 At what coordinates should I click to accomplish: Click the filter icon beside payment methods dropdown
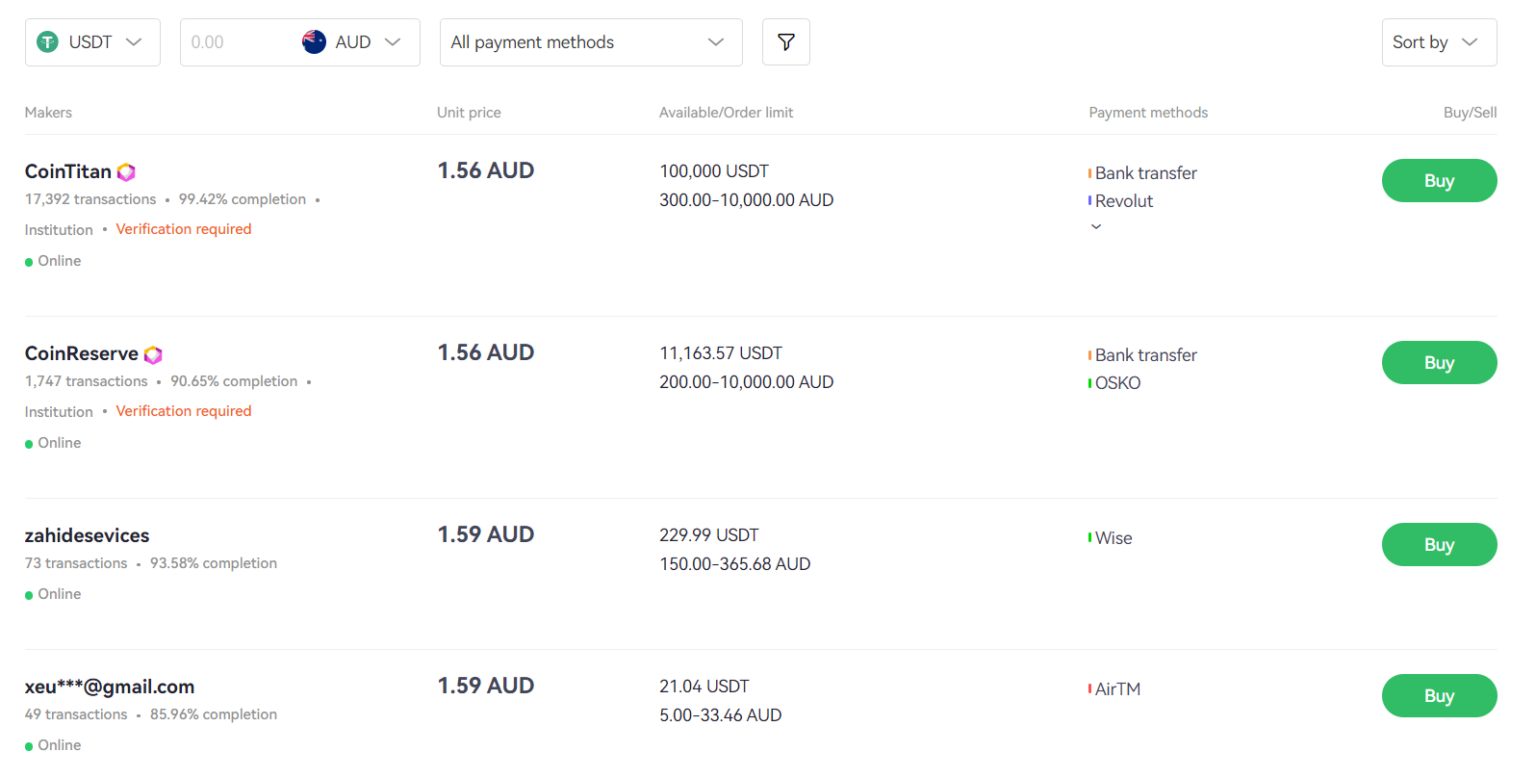(x=786, y=42)
